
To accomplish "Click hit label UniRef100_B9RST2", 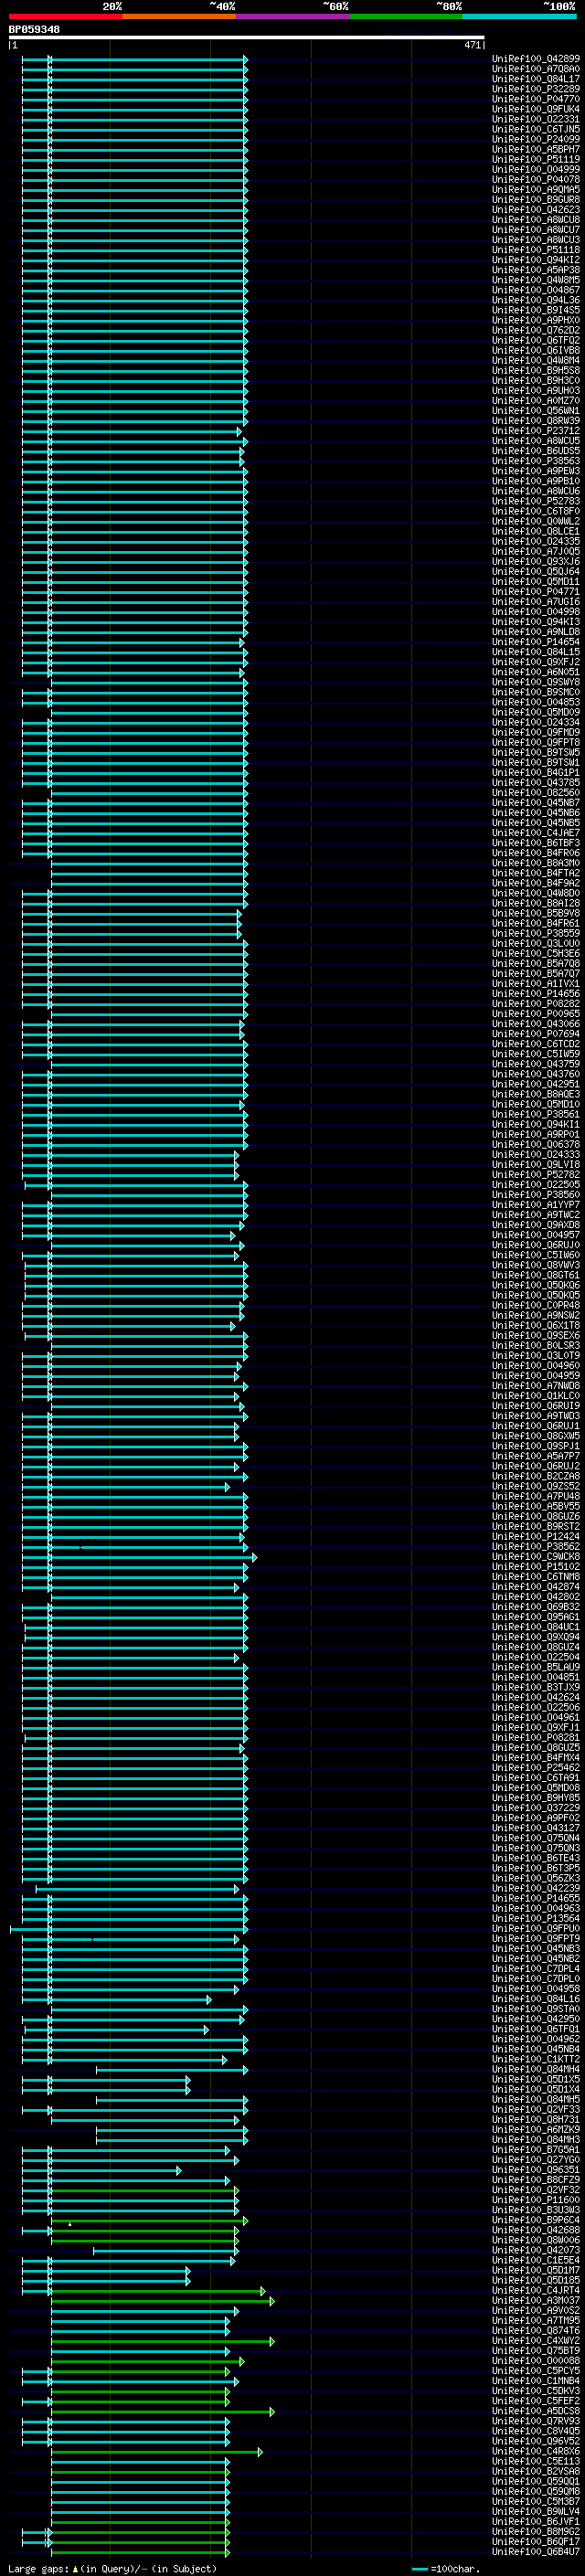I will tap(536, 1526).
